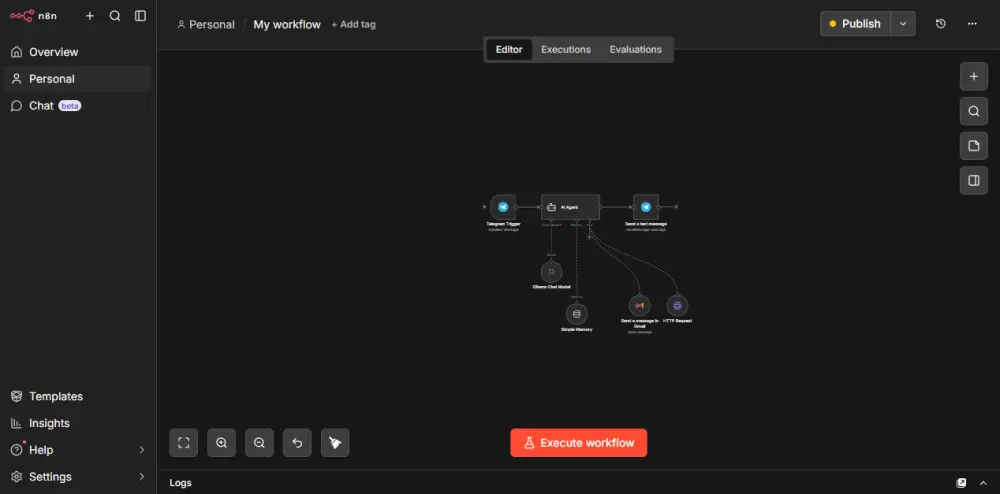Click Execute workflow
Image resolution: width=1000 pixels, height=494 pixels.
coord(578,442)
